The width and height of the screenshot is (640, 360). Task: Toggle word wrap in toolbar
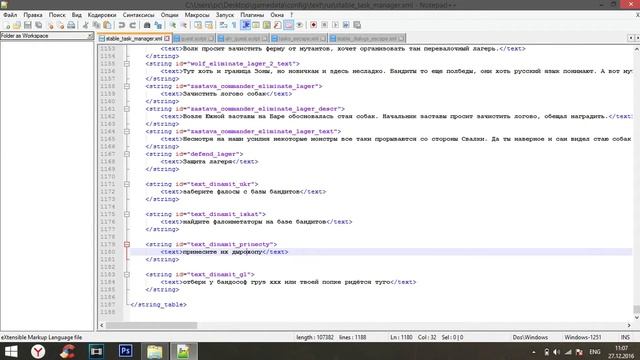pyautogui.click(x=223, y=25)
